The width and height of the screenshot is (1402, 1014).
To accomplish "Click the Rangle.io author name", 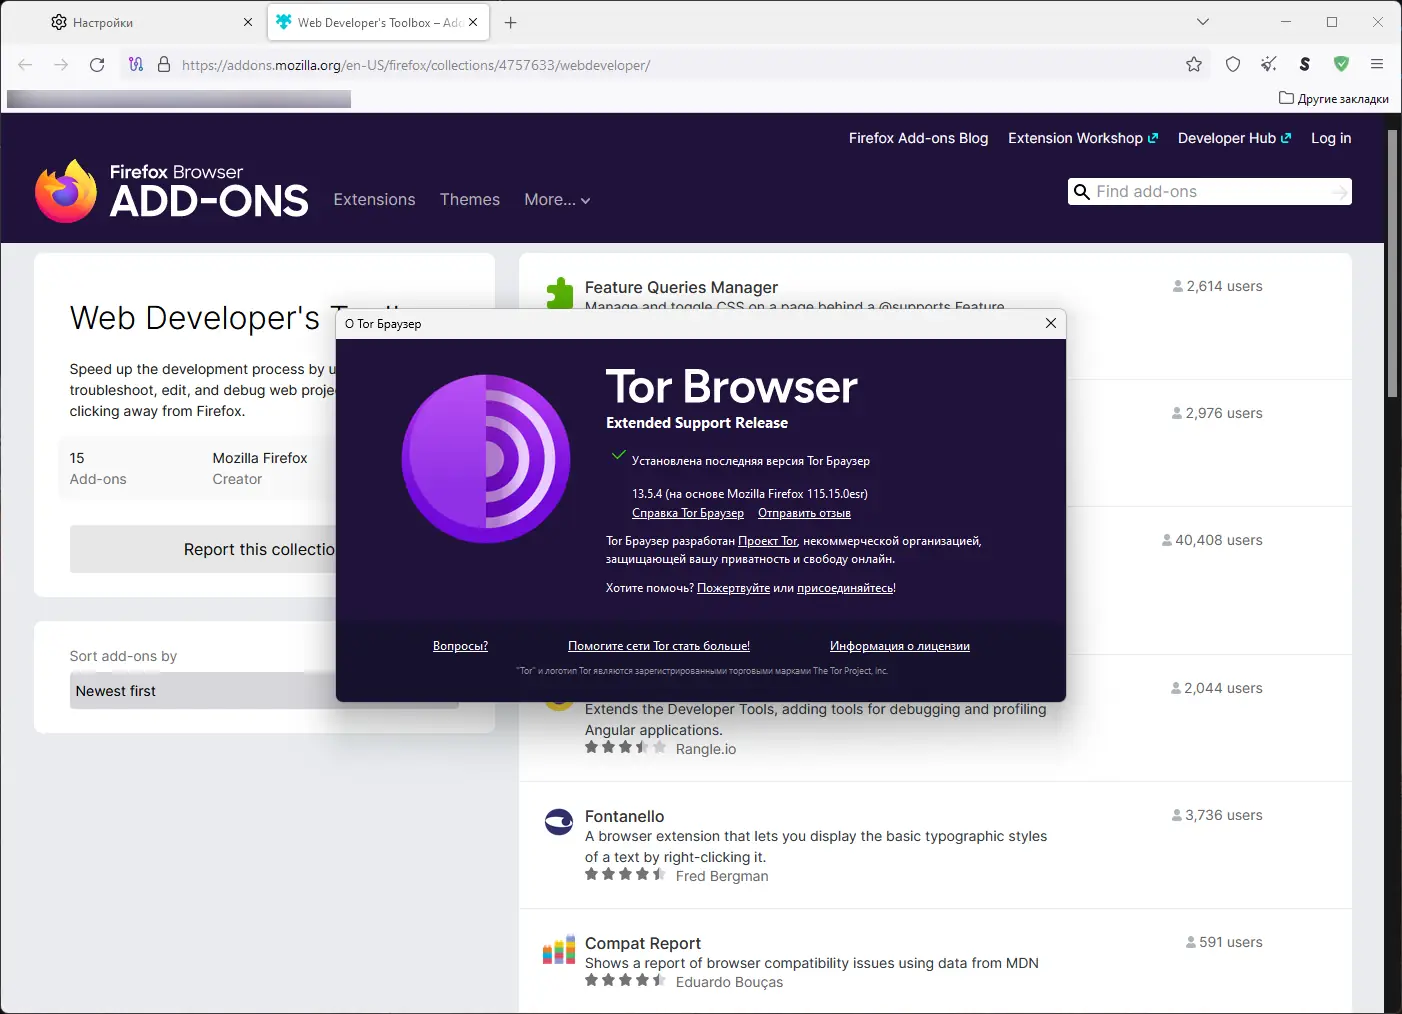I will tap(706, 749).
